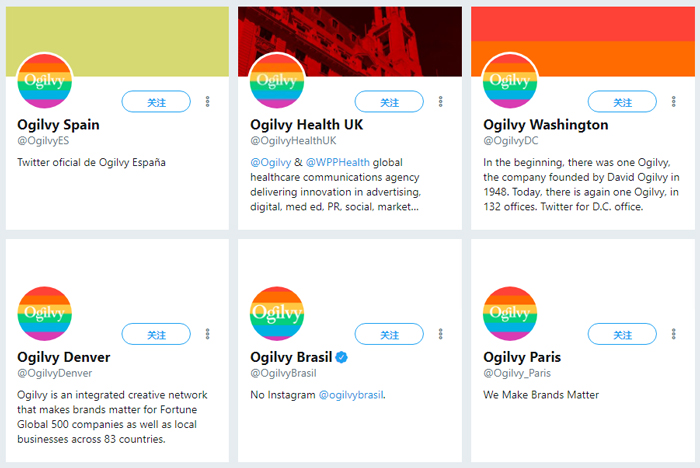Open @ogilvybrasil Instagram mention link
This screenshot has width=700, height=468.
[351, 395]
